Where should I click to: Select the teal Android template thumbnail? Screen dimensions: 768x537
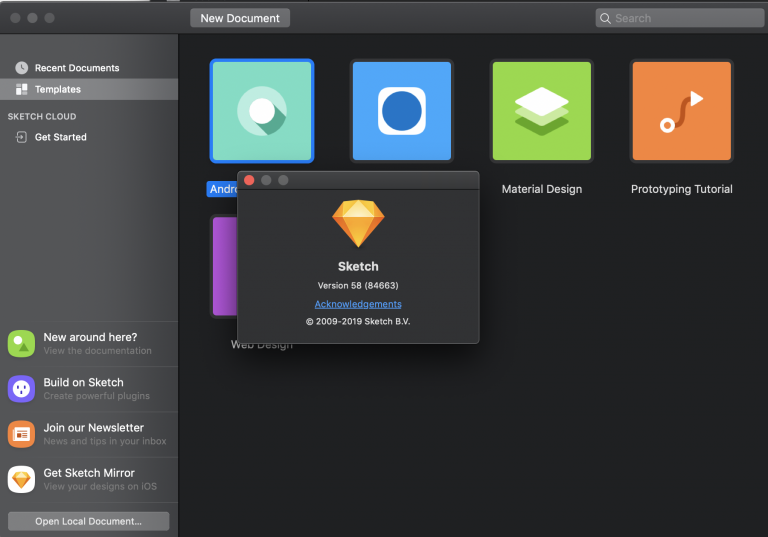tap(262, 111)
